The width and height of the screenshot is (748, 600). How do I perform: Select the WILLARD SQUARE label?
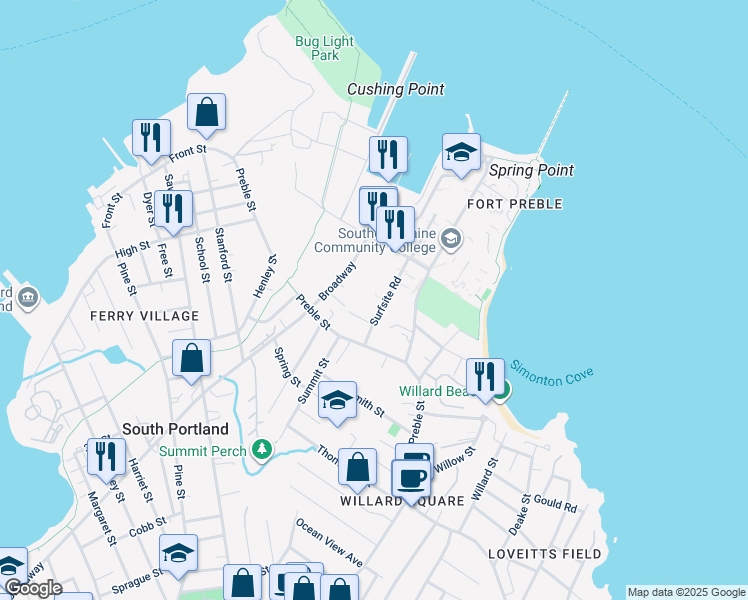point(402,501)
